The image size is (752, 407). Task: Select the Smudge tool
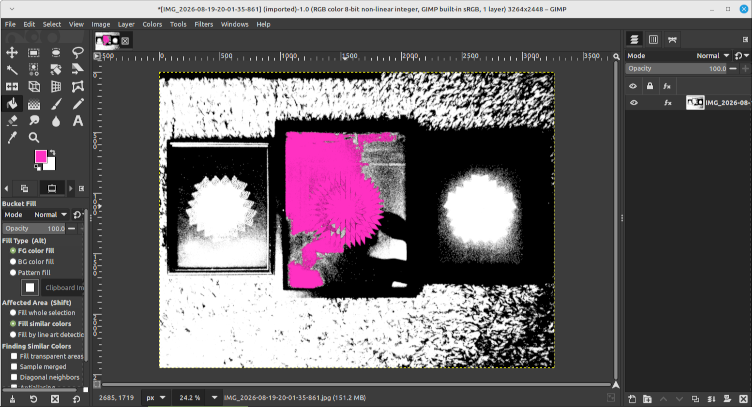point(34,121)
